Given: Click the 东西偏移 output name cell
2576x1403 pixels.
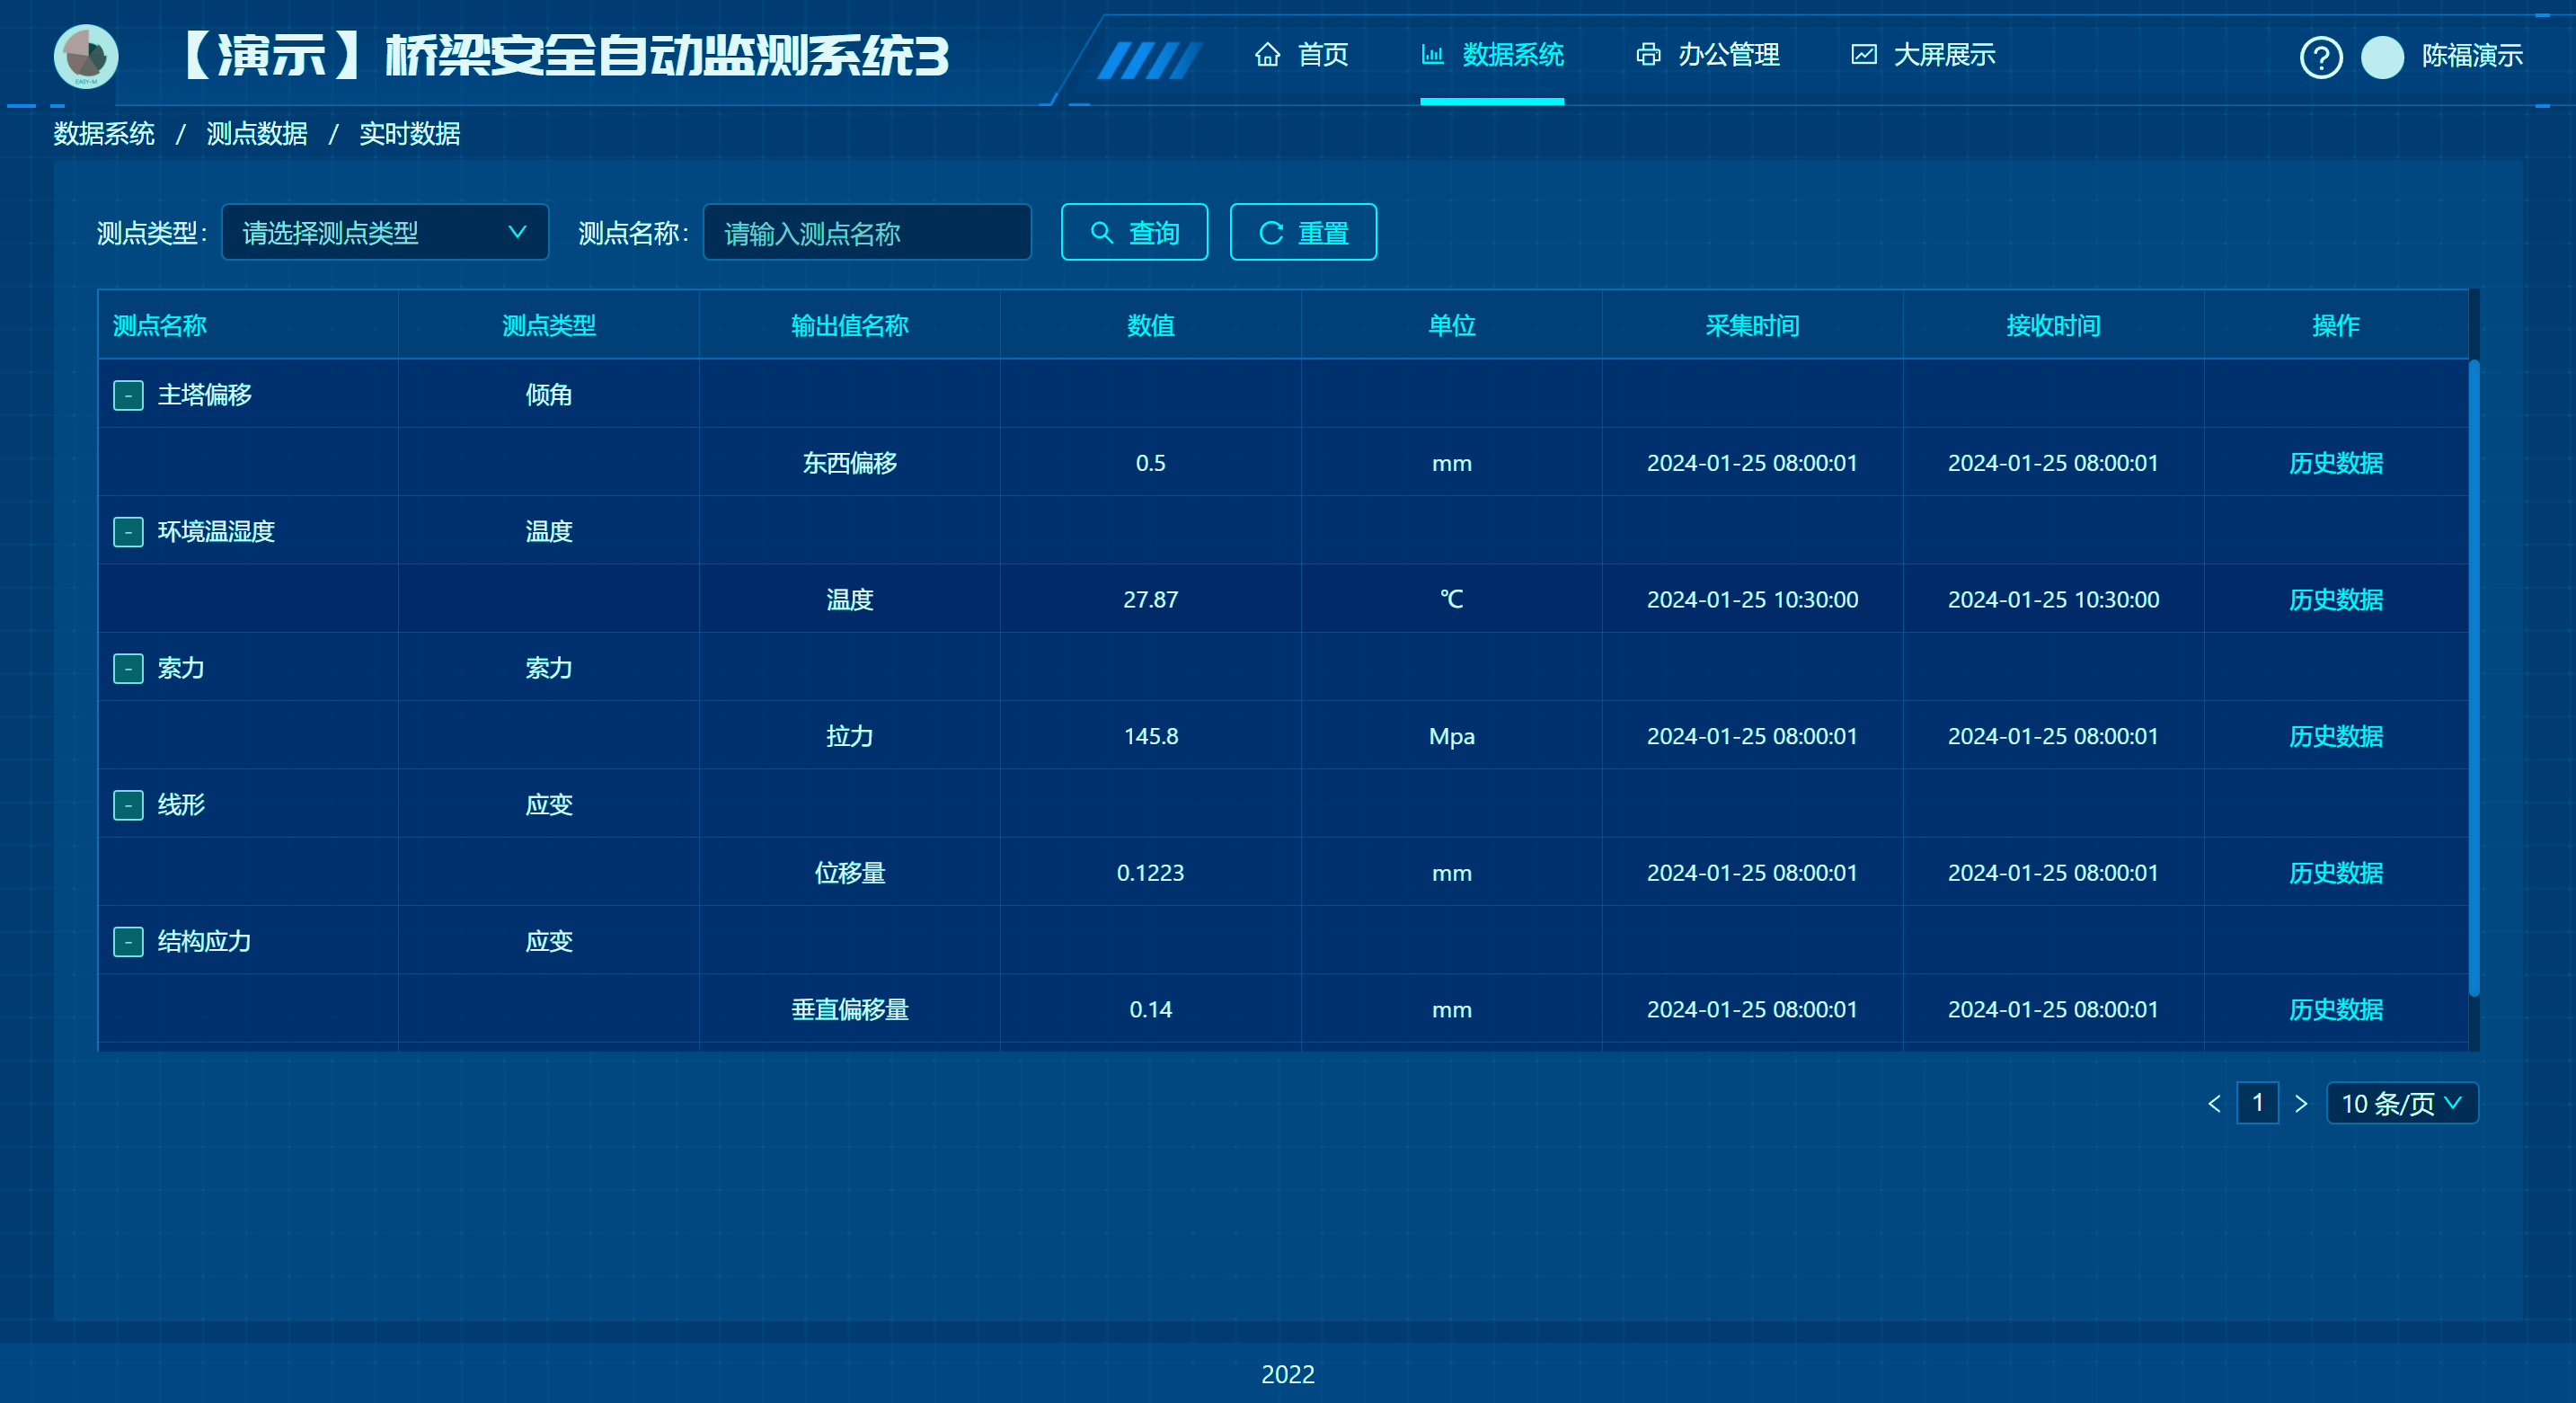Looking at the screenshot, I should [850, 463].
